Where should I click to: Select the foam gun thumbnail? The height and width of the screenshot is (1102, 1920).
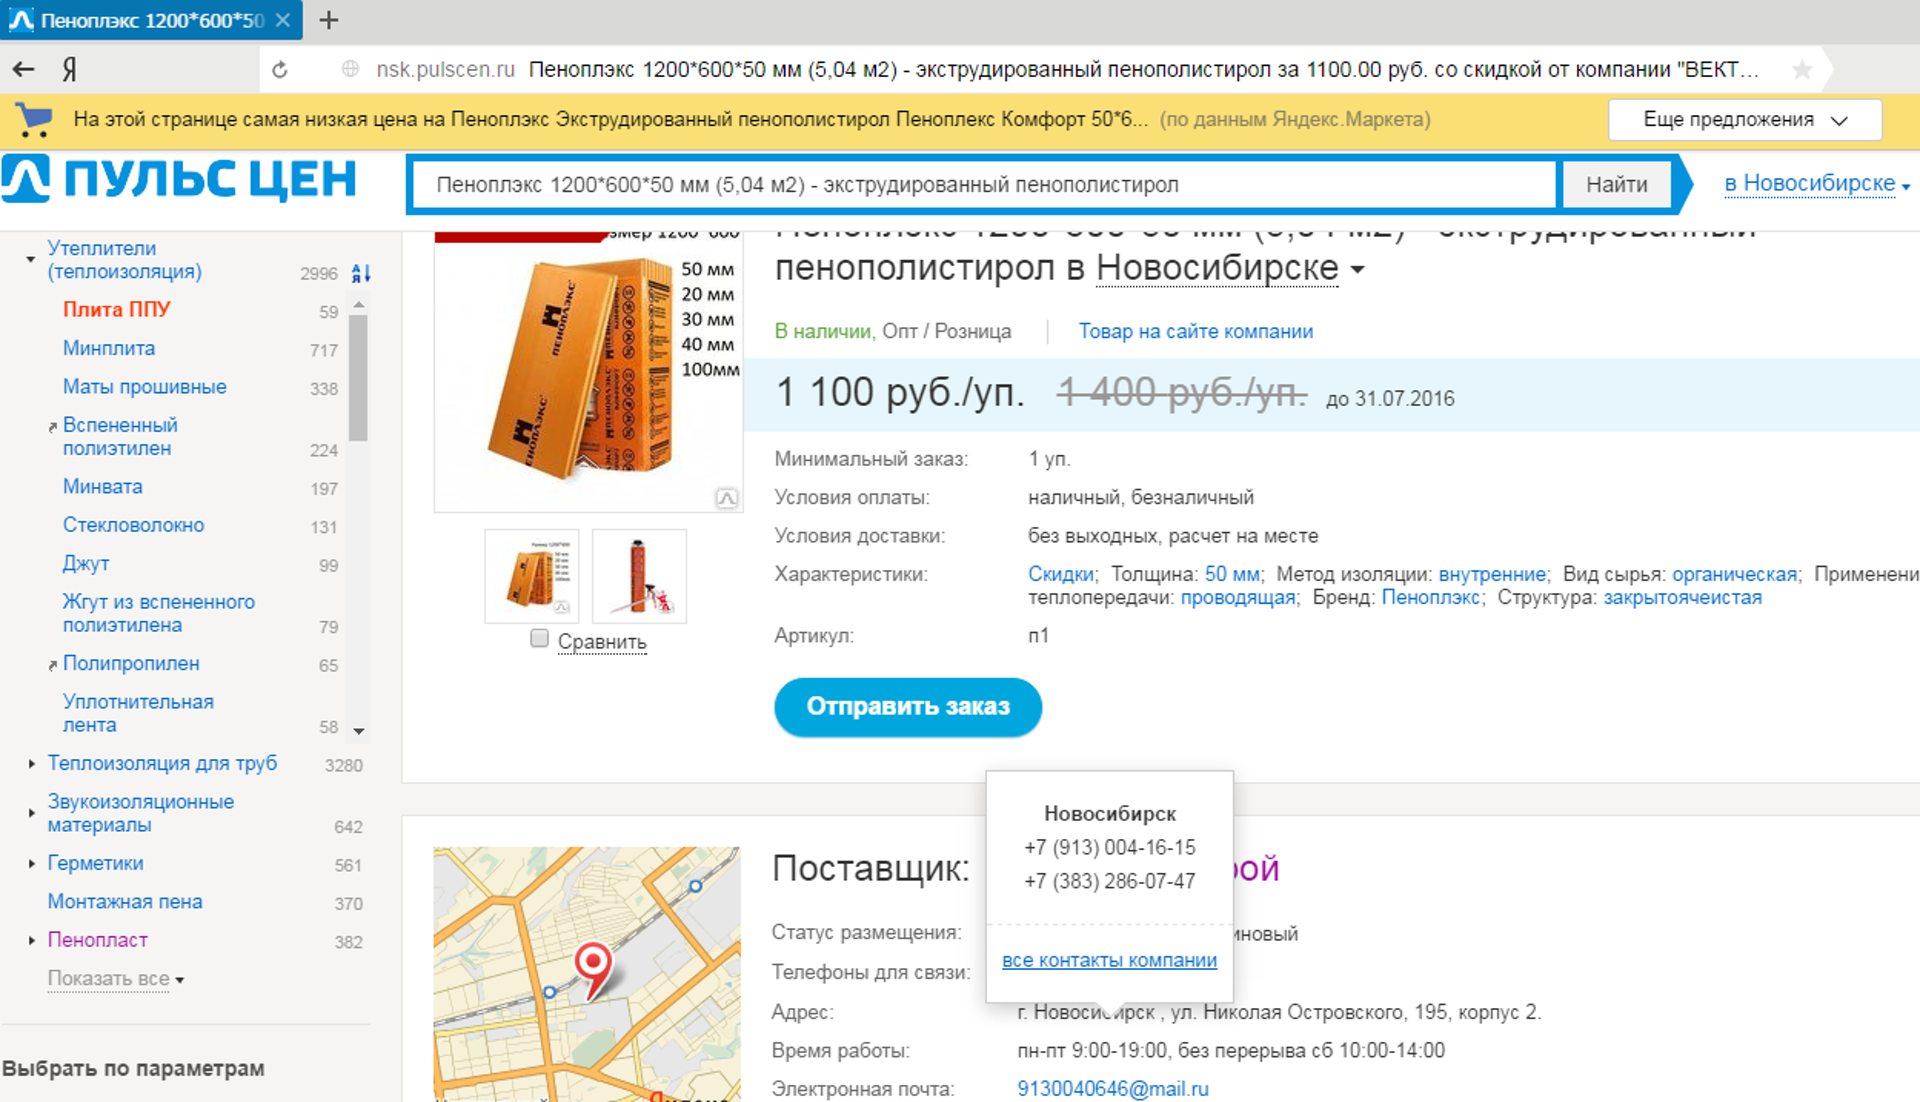pos(639,577)
